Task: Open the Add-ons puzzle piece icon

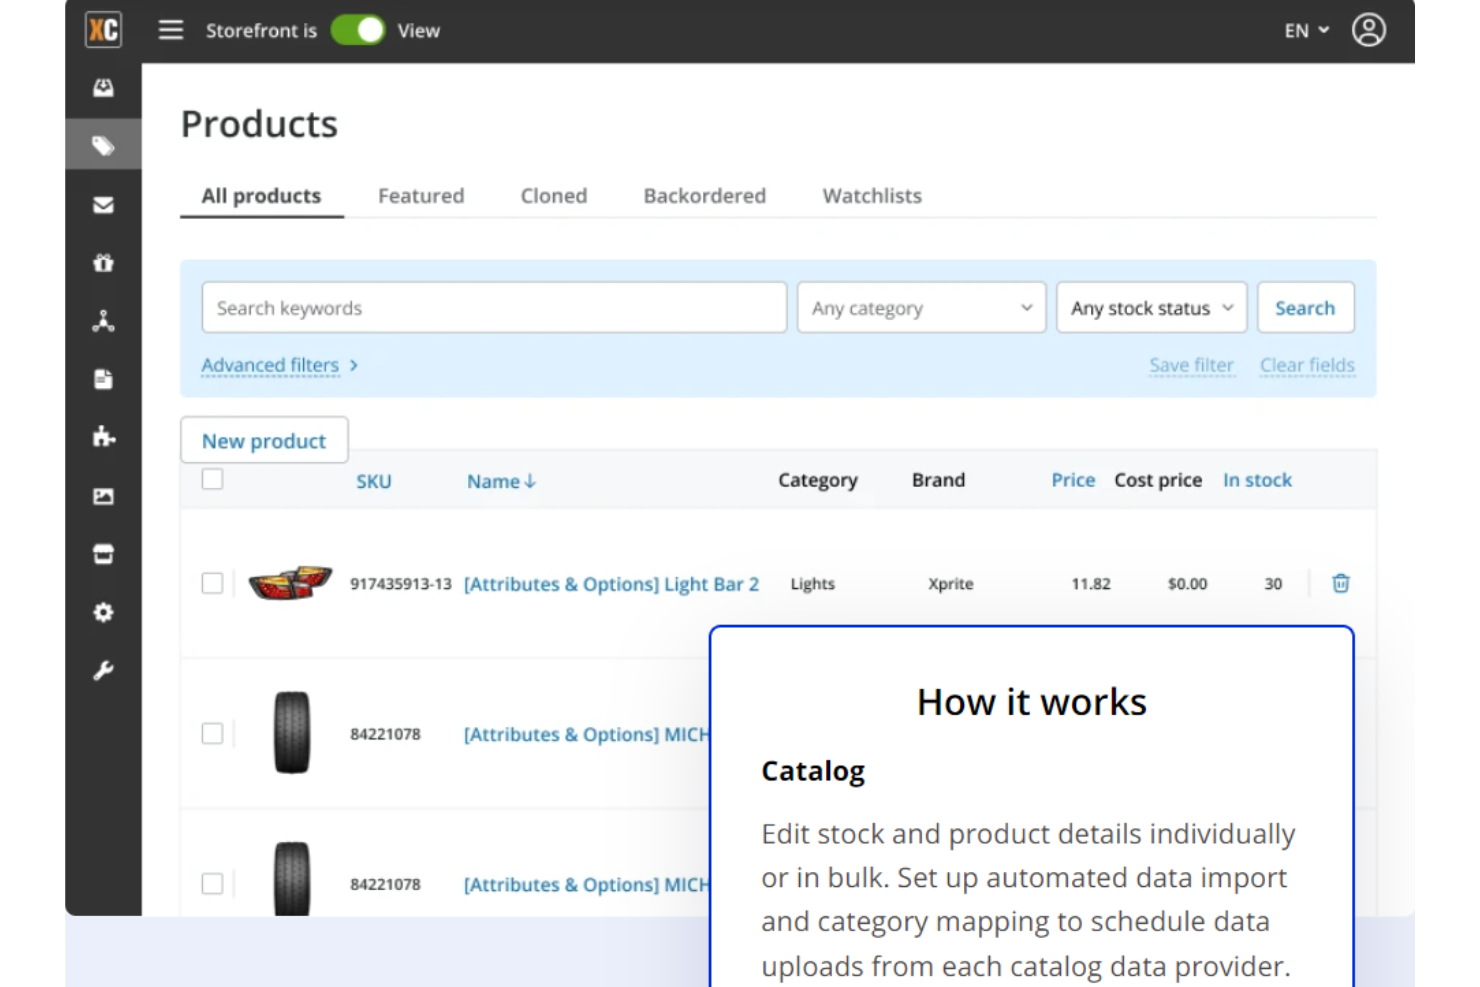Action: tap(103, 436)
